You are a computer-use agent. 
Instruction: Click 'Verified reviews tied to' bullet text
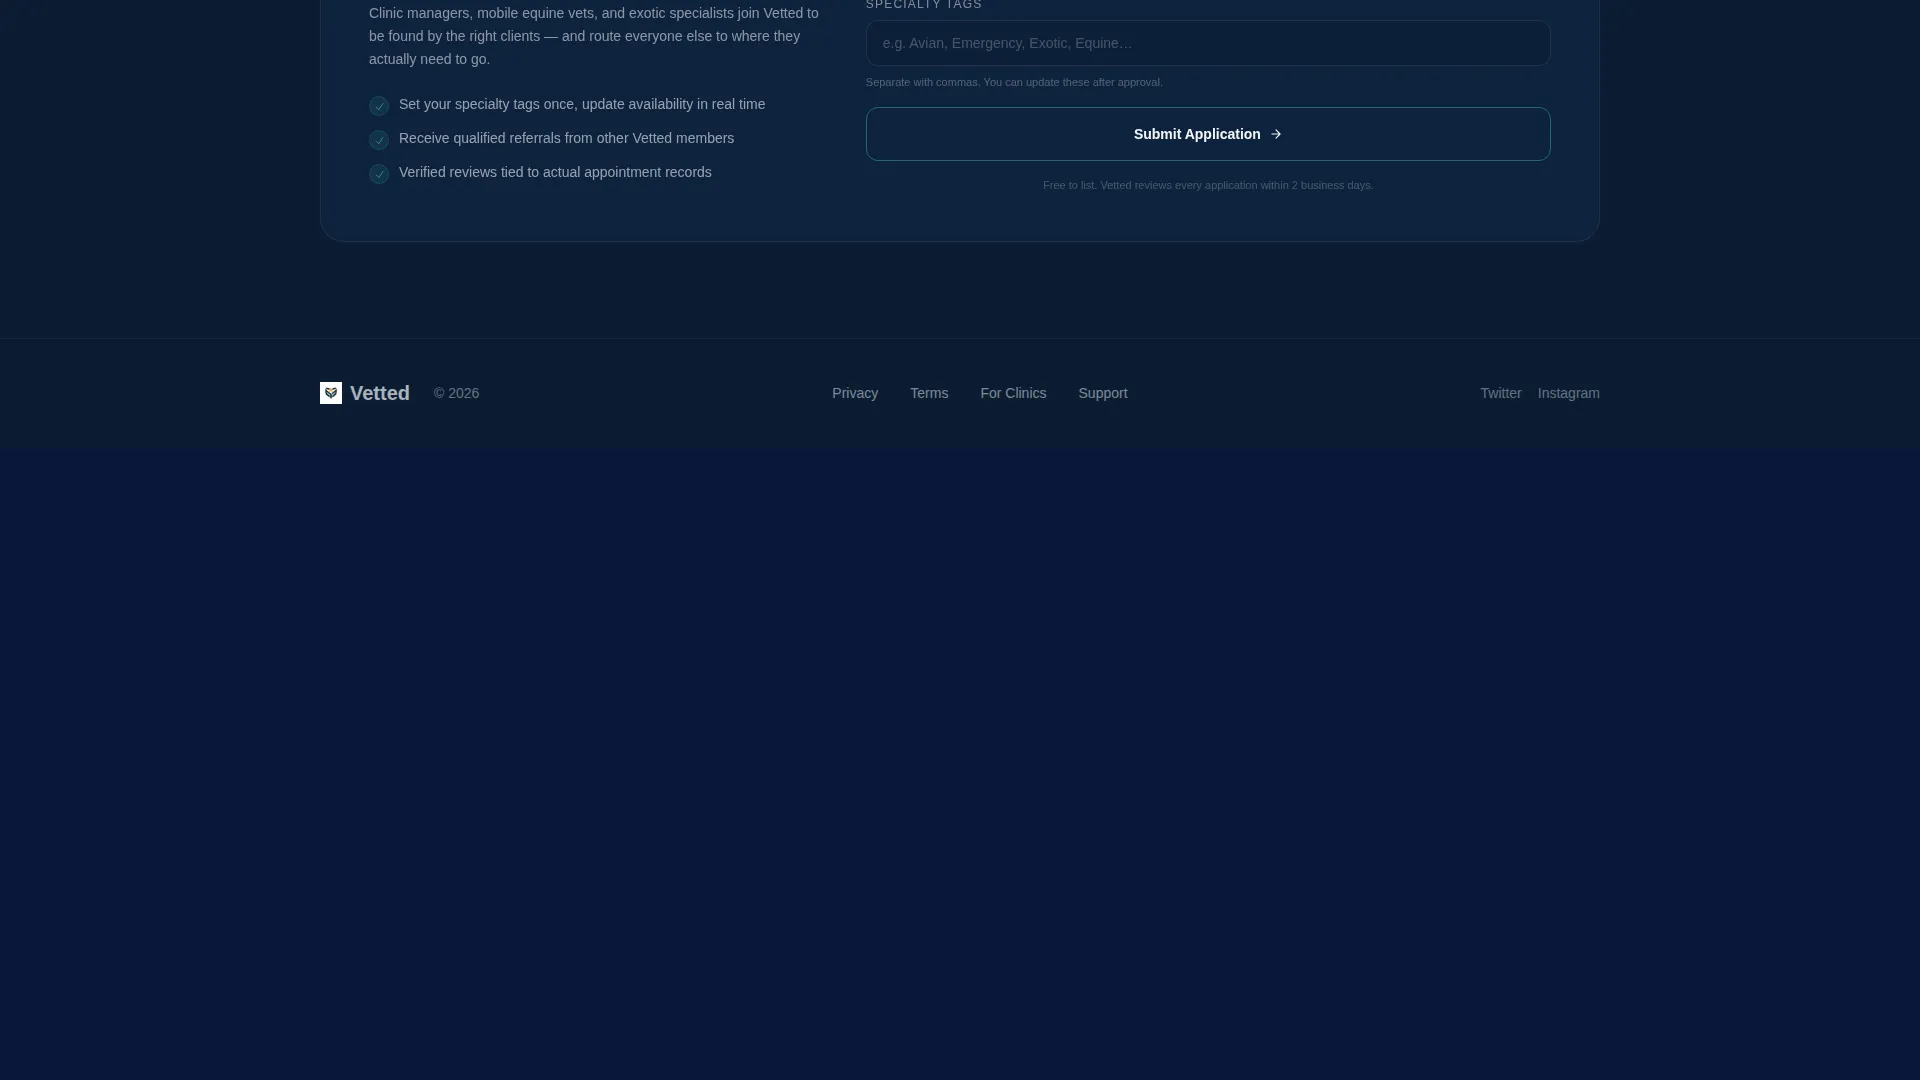click(555, 172)
